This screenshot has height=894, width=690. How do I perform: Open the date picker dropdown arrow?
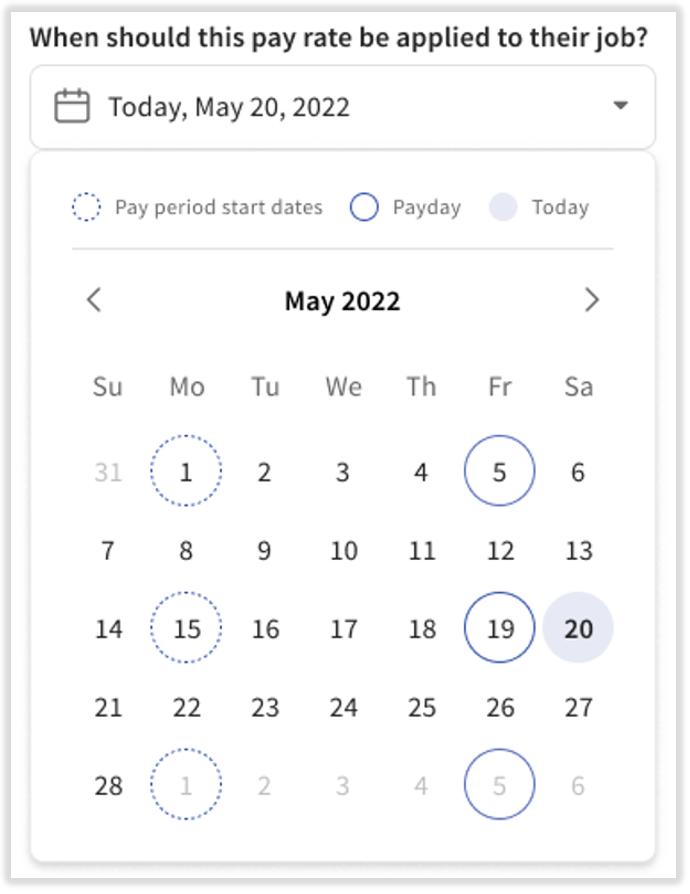[x=620, y=104]
